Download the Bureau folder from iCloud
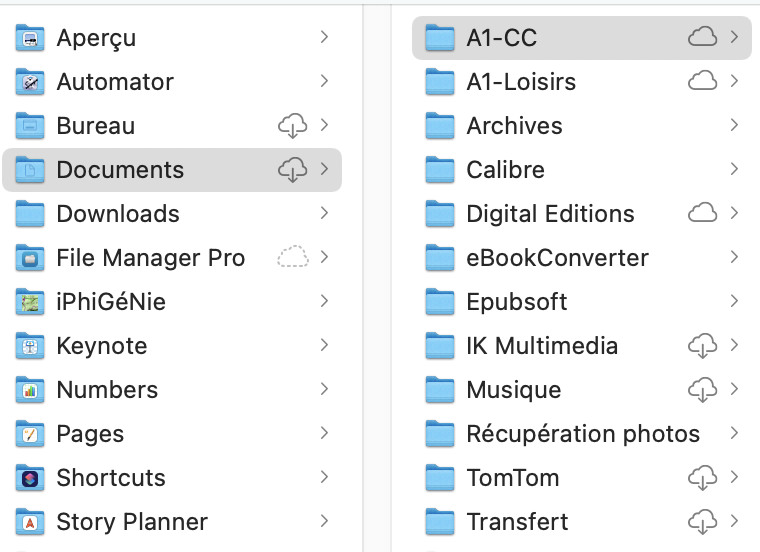Screen dimensions: 760x552 [292, 126]
